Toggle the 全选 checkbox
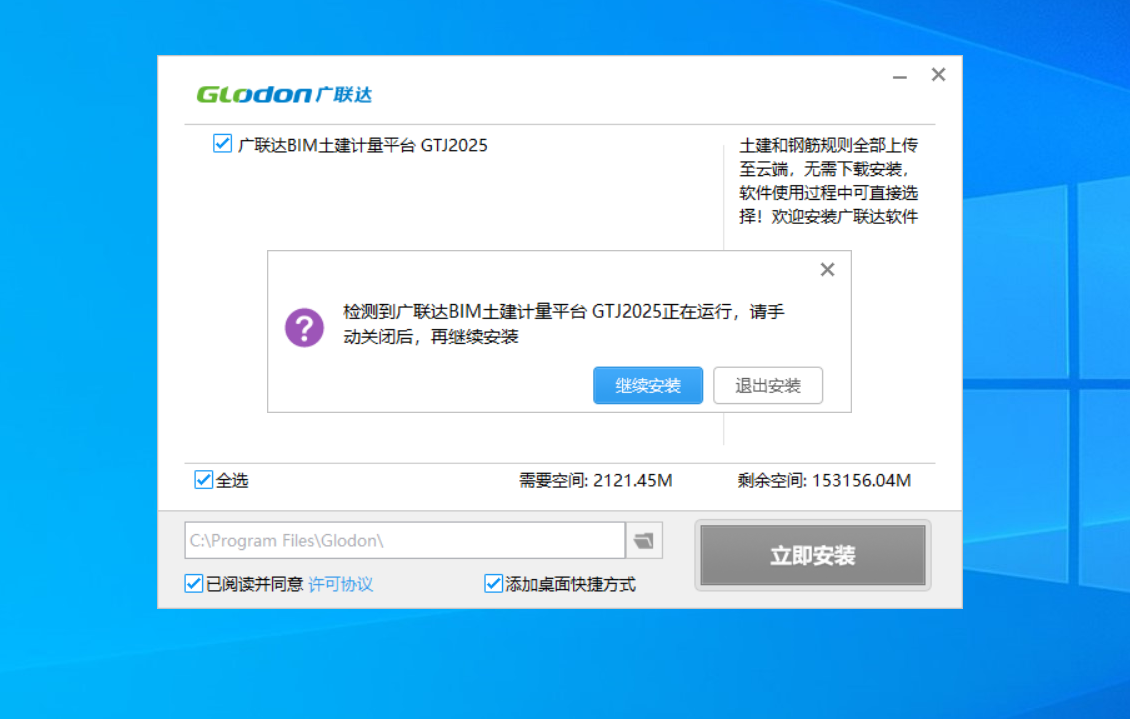The width and height of the screenshot is (1130, 719). click(203, 480)
